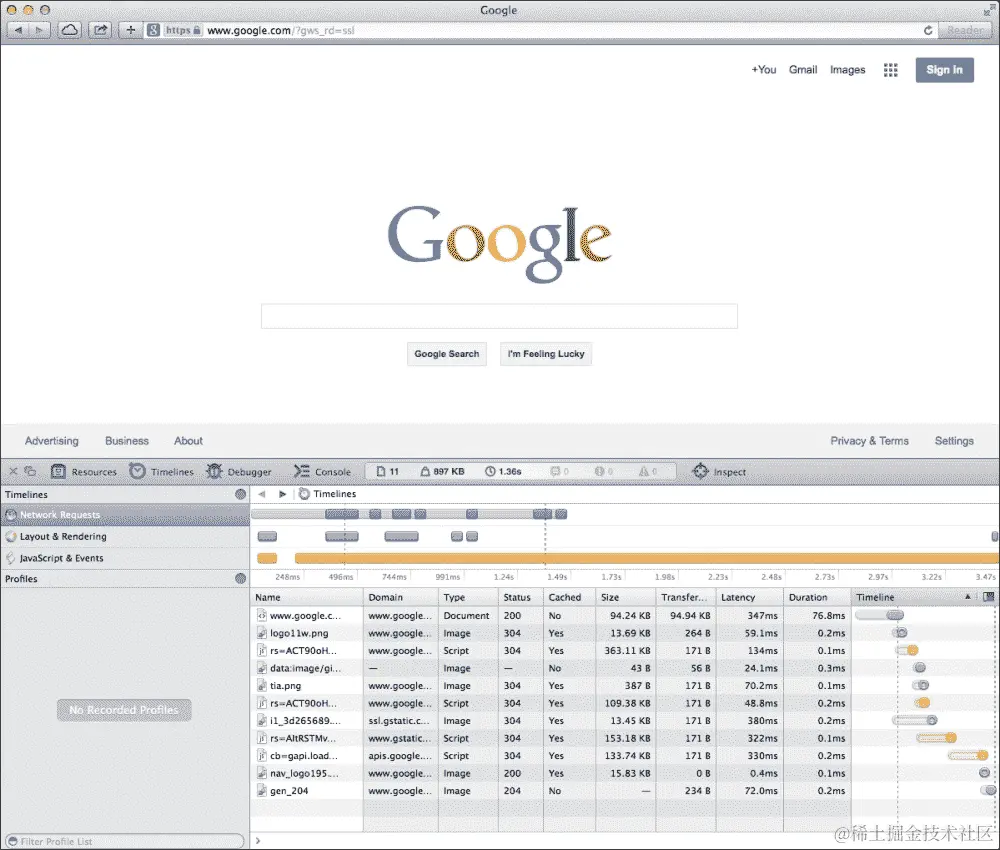Go forward with the Safari forward arrow

39,30
